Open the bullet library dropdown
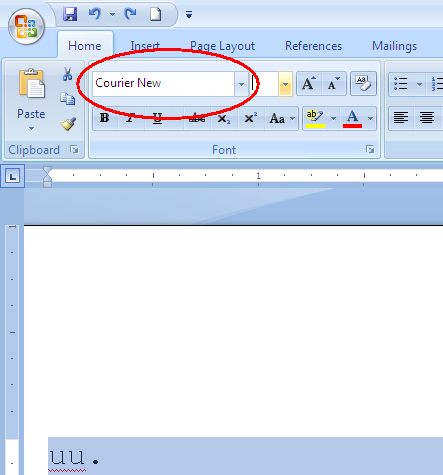 click(419, 84)
